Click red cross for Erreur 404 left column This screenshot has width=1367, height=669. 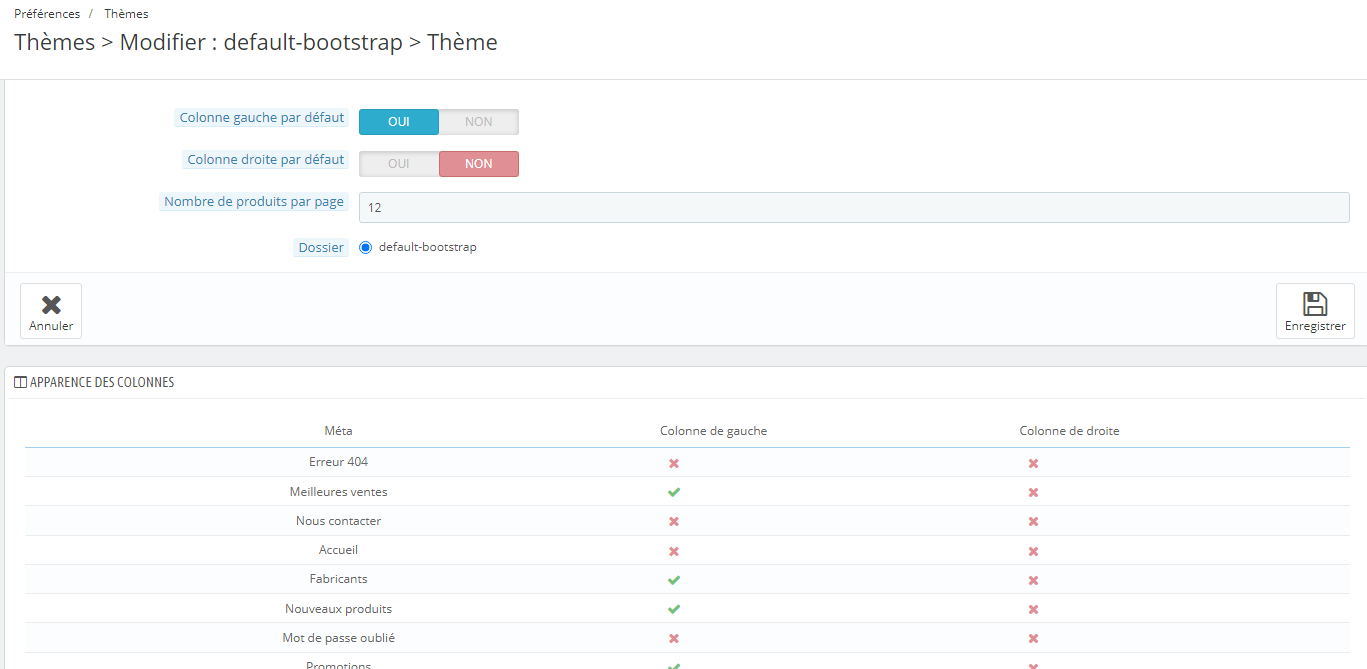click(674, 463)
